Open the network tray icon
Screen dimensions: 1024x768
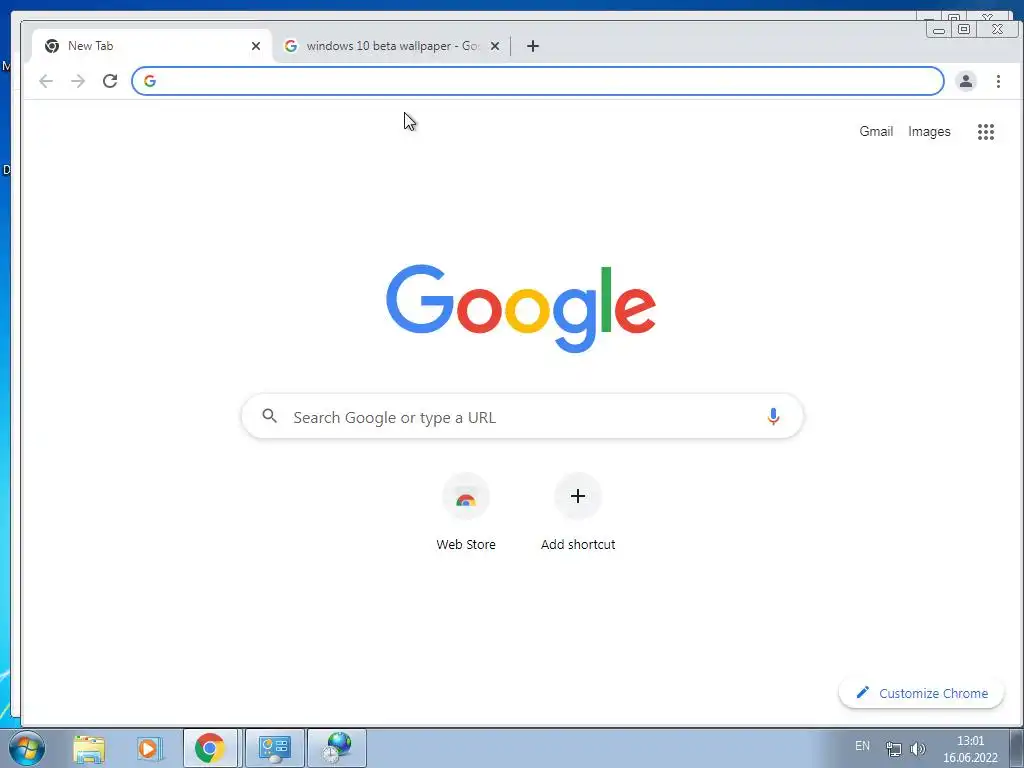click(893, 749)
